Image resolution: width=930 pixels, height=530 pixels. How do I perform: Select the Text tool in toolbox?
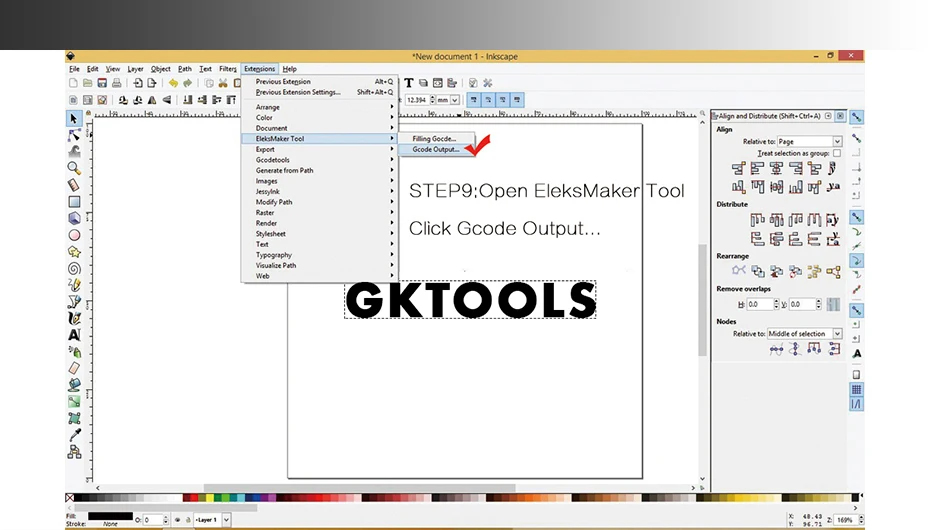pos(74,335)
